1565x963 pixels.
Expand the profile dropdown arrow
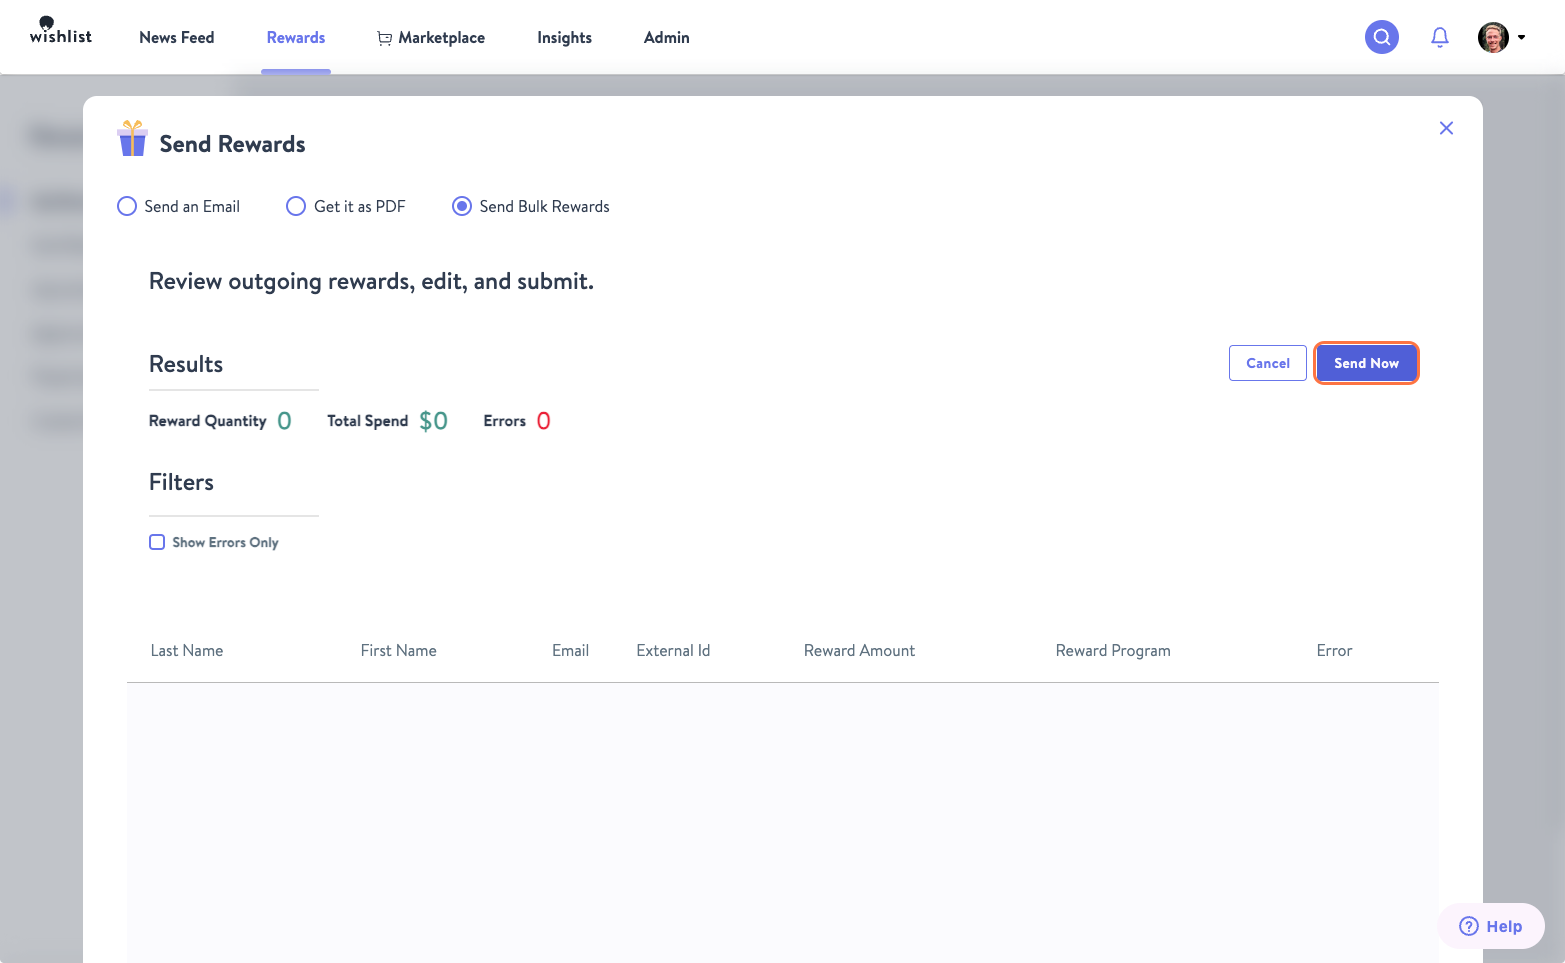(x=1522, y=37)
